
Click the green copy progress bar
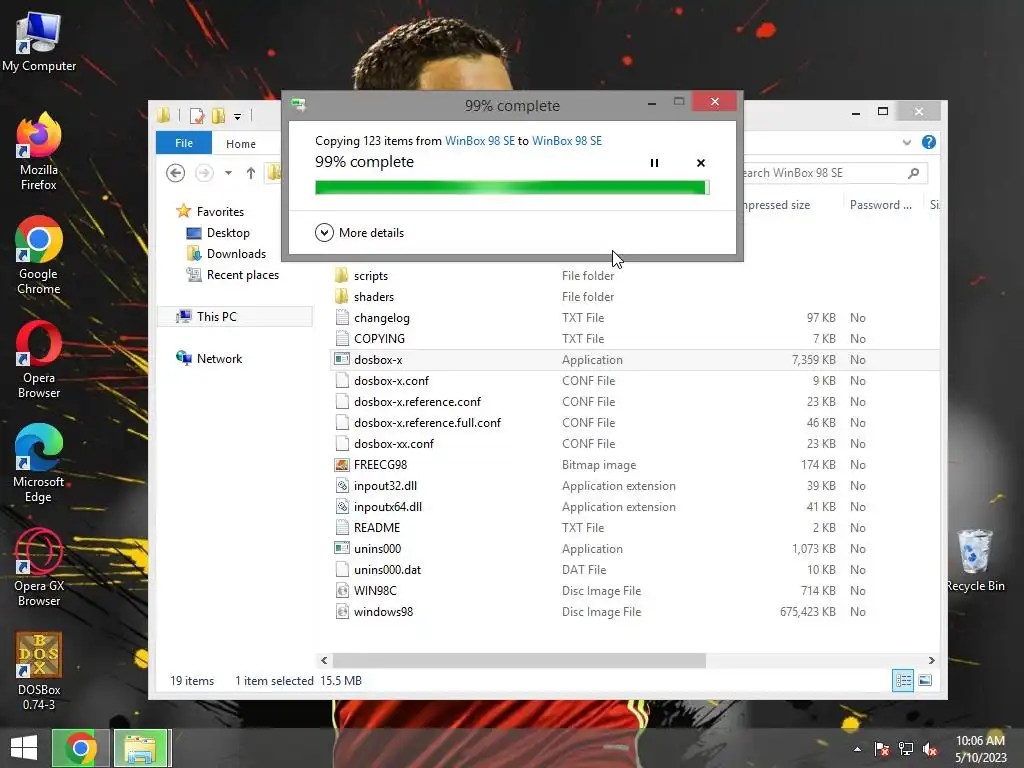[512, 188]
